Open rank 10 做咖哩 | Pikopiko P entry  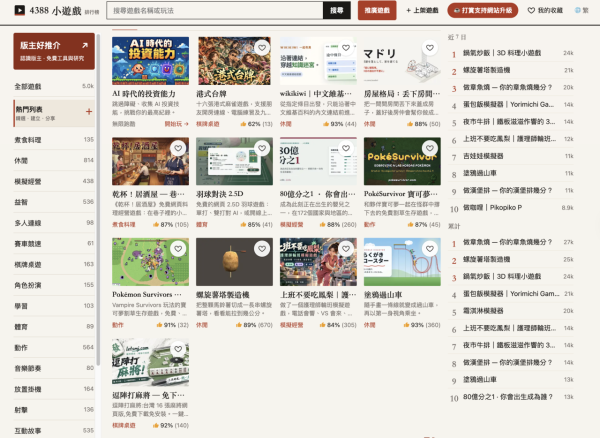[x=511, y=208]
